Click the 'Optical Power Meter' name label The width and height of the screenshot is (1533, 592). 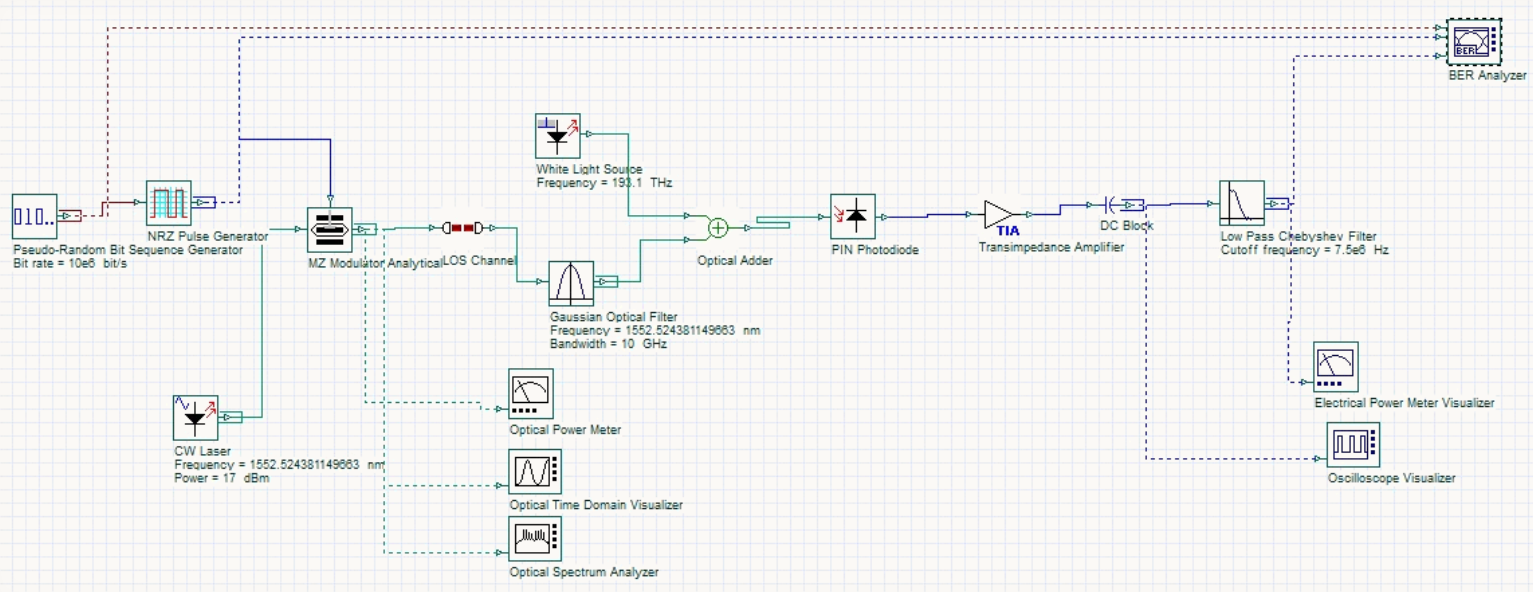[565, 430]
